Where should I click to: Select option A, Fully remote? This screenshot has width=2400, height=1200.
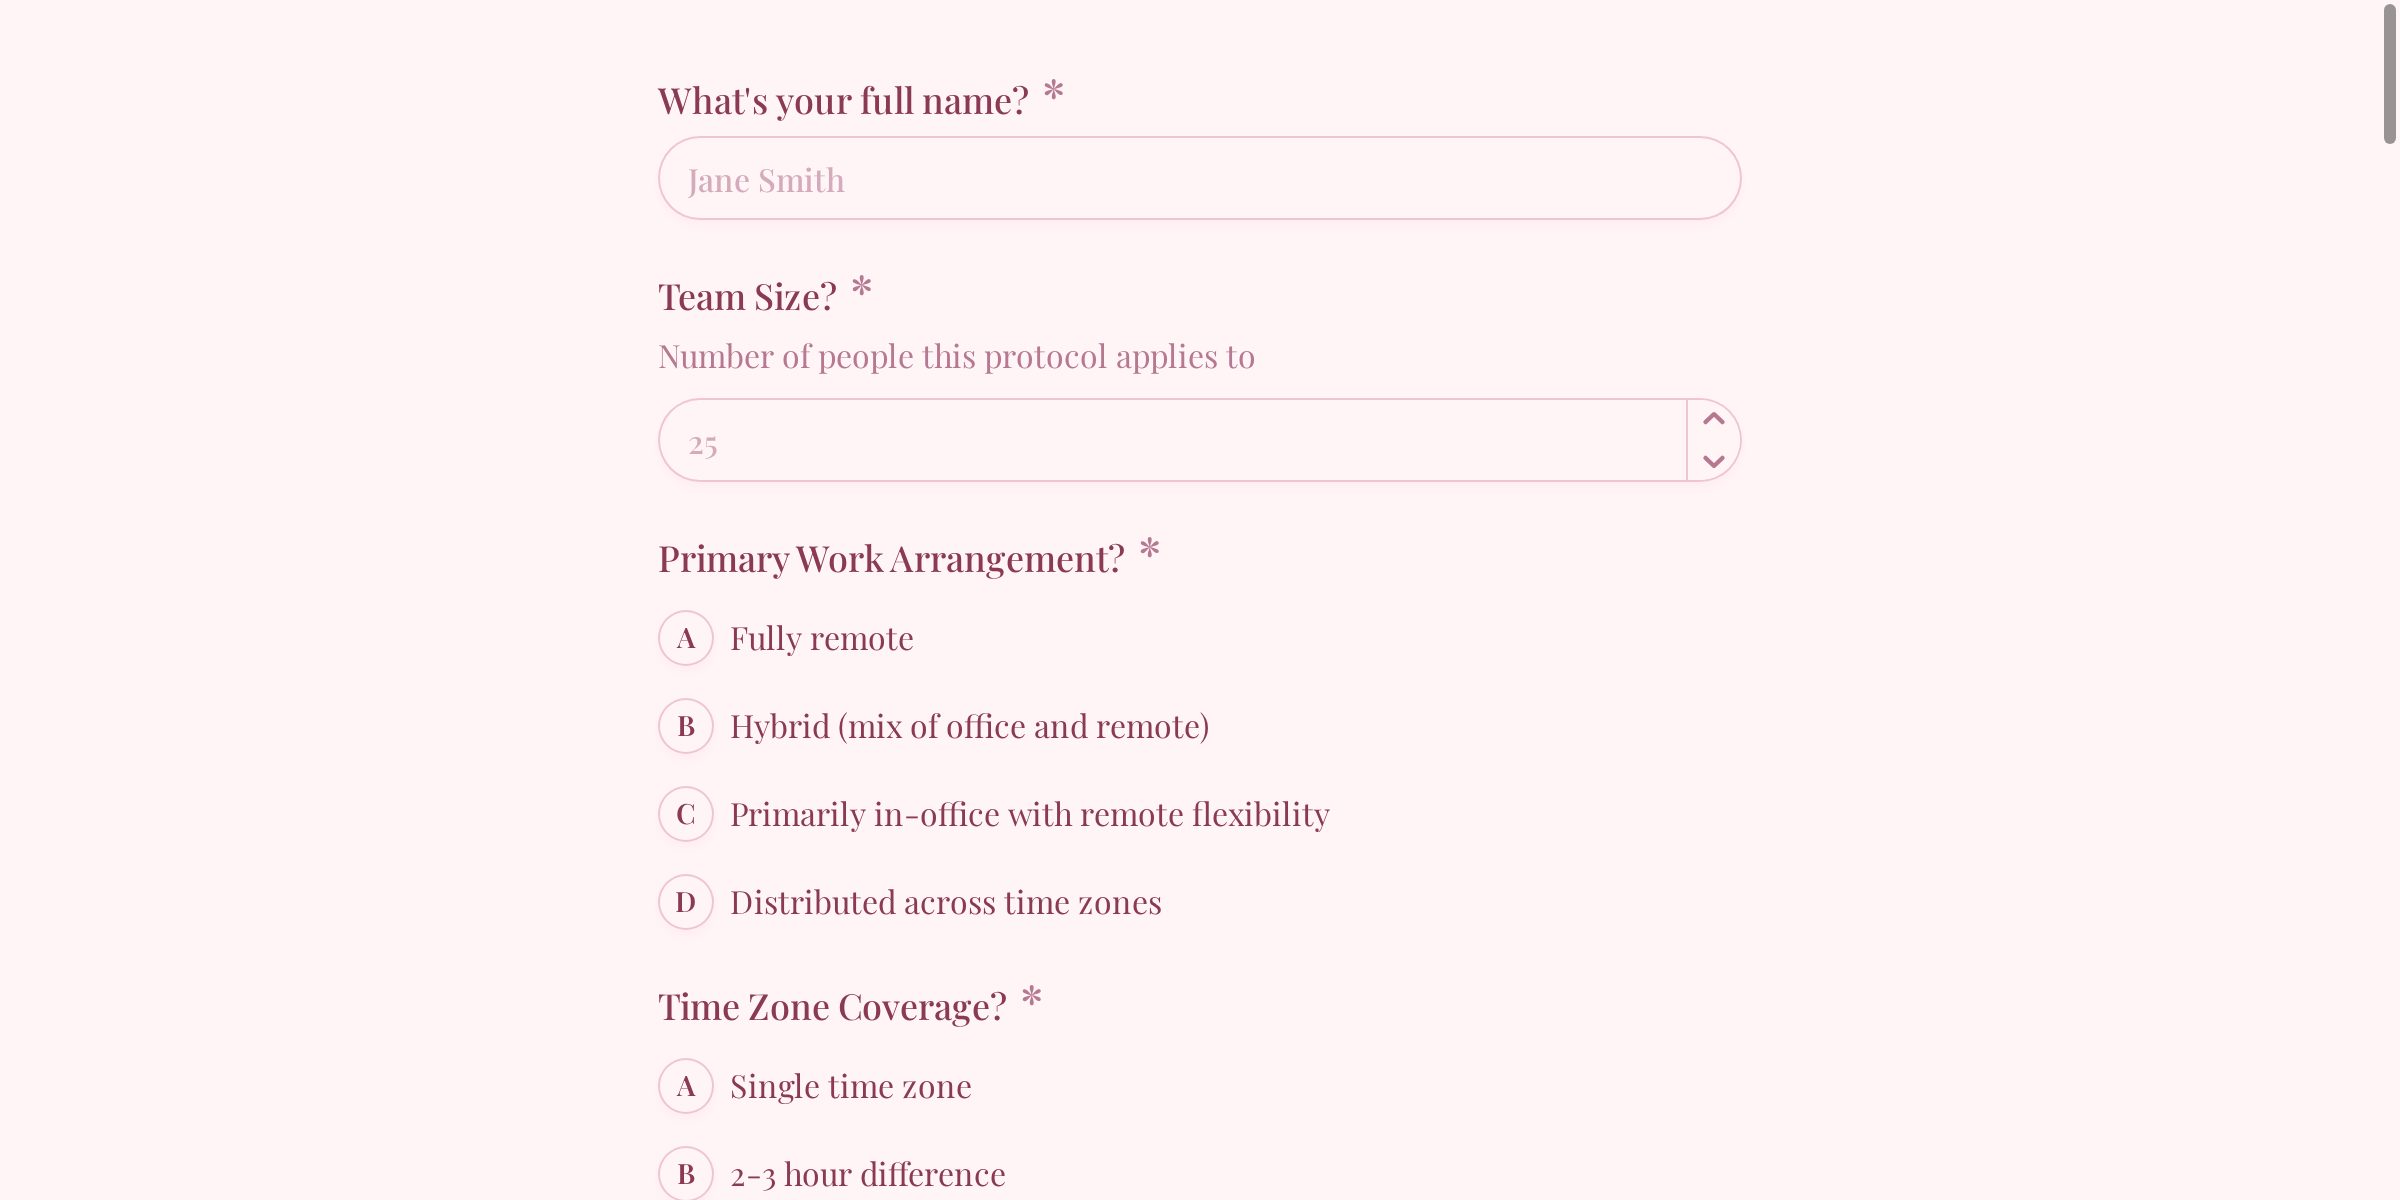(x=821, y=638)
